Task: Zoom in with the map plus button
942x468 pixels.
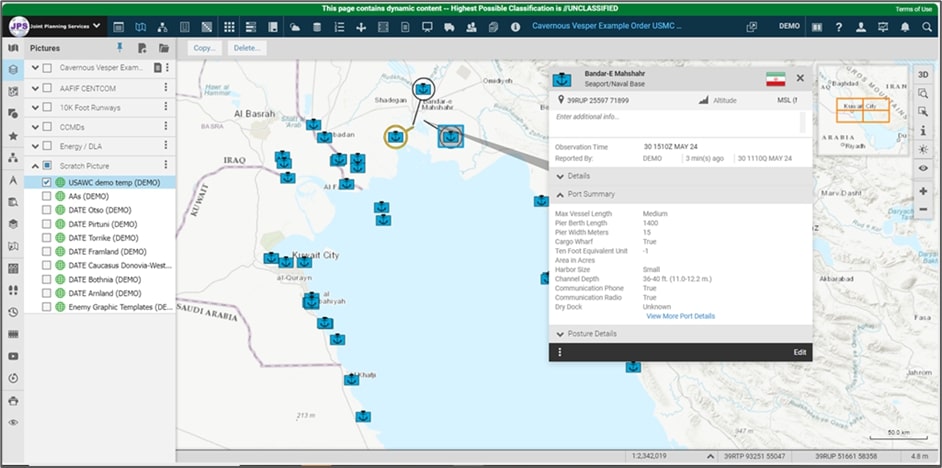Action: [x=923, y=191]
